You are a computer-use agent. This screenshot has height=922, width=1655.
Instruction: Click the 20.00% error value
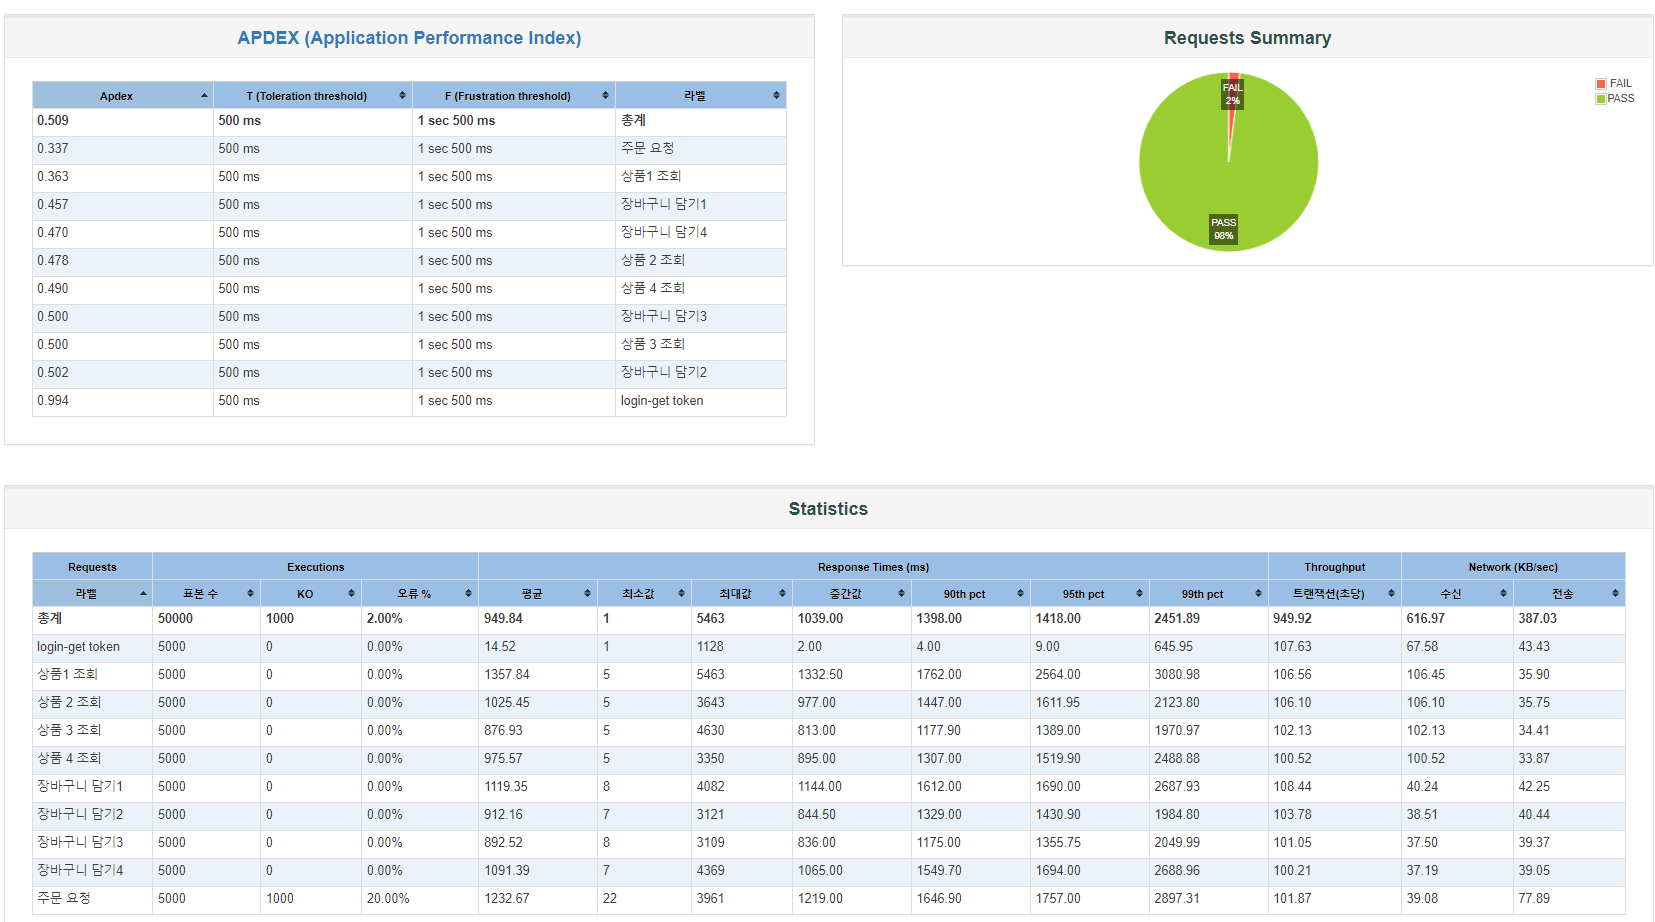(x=388, y=899)
